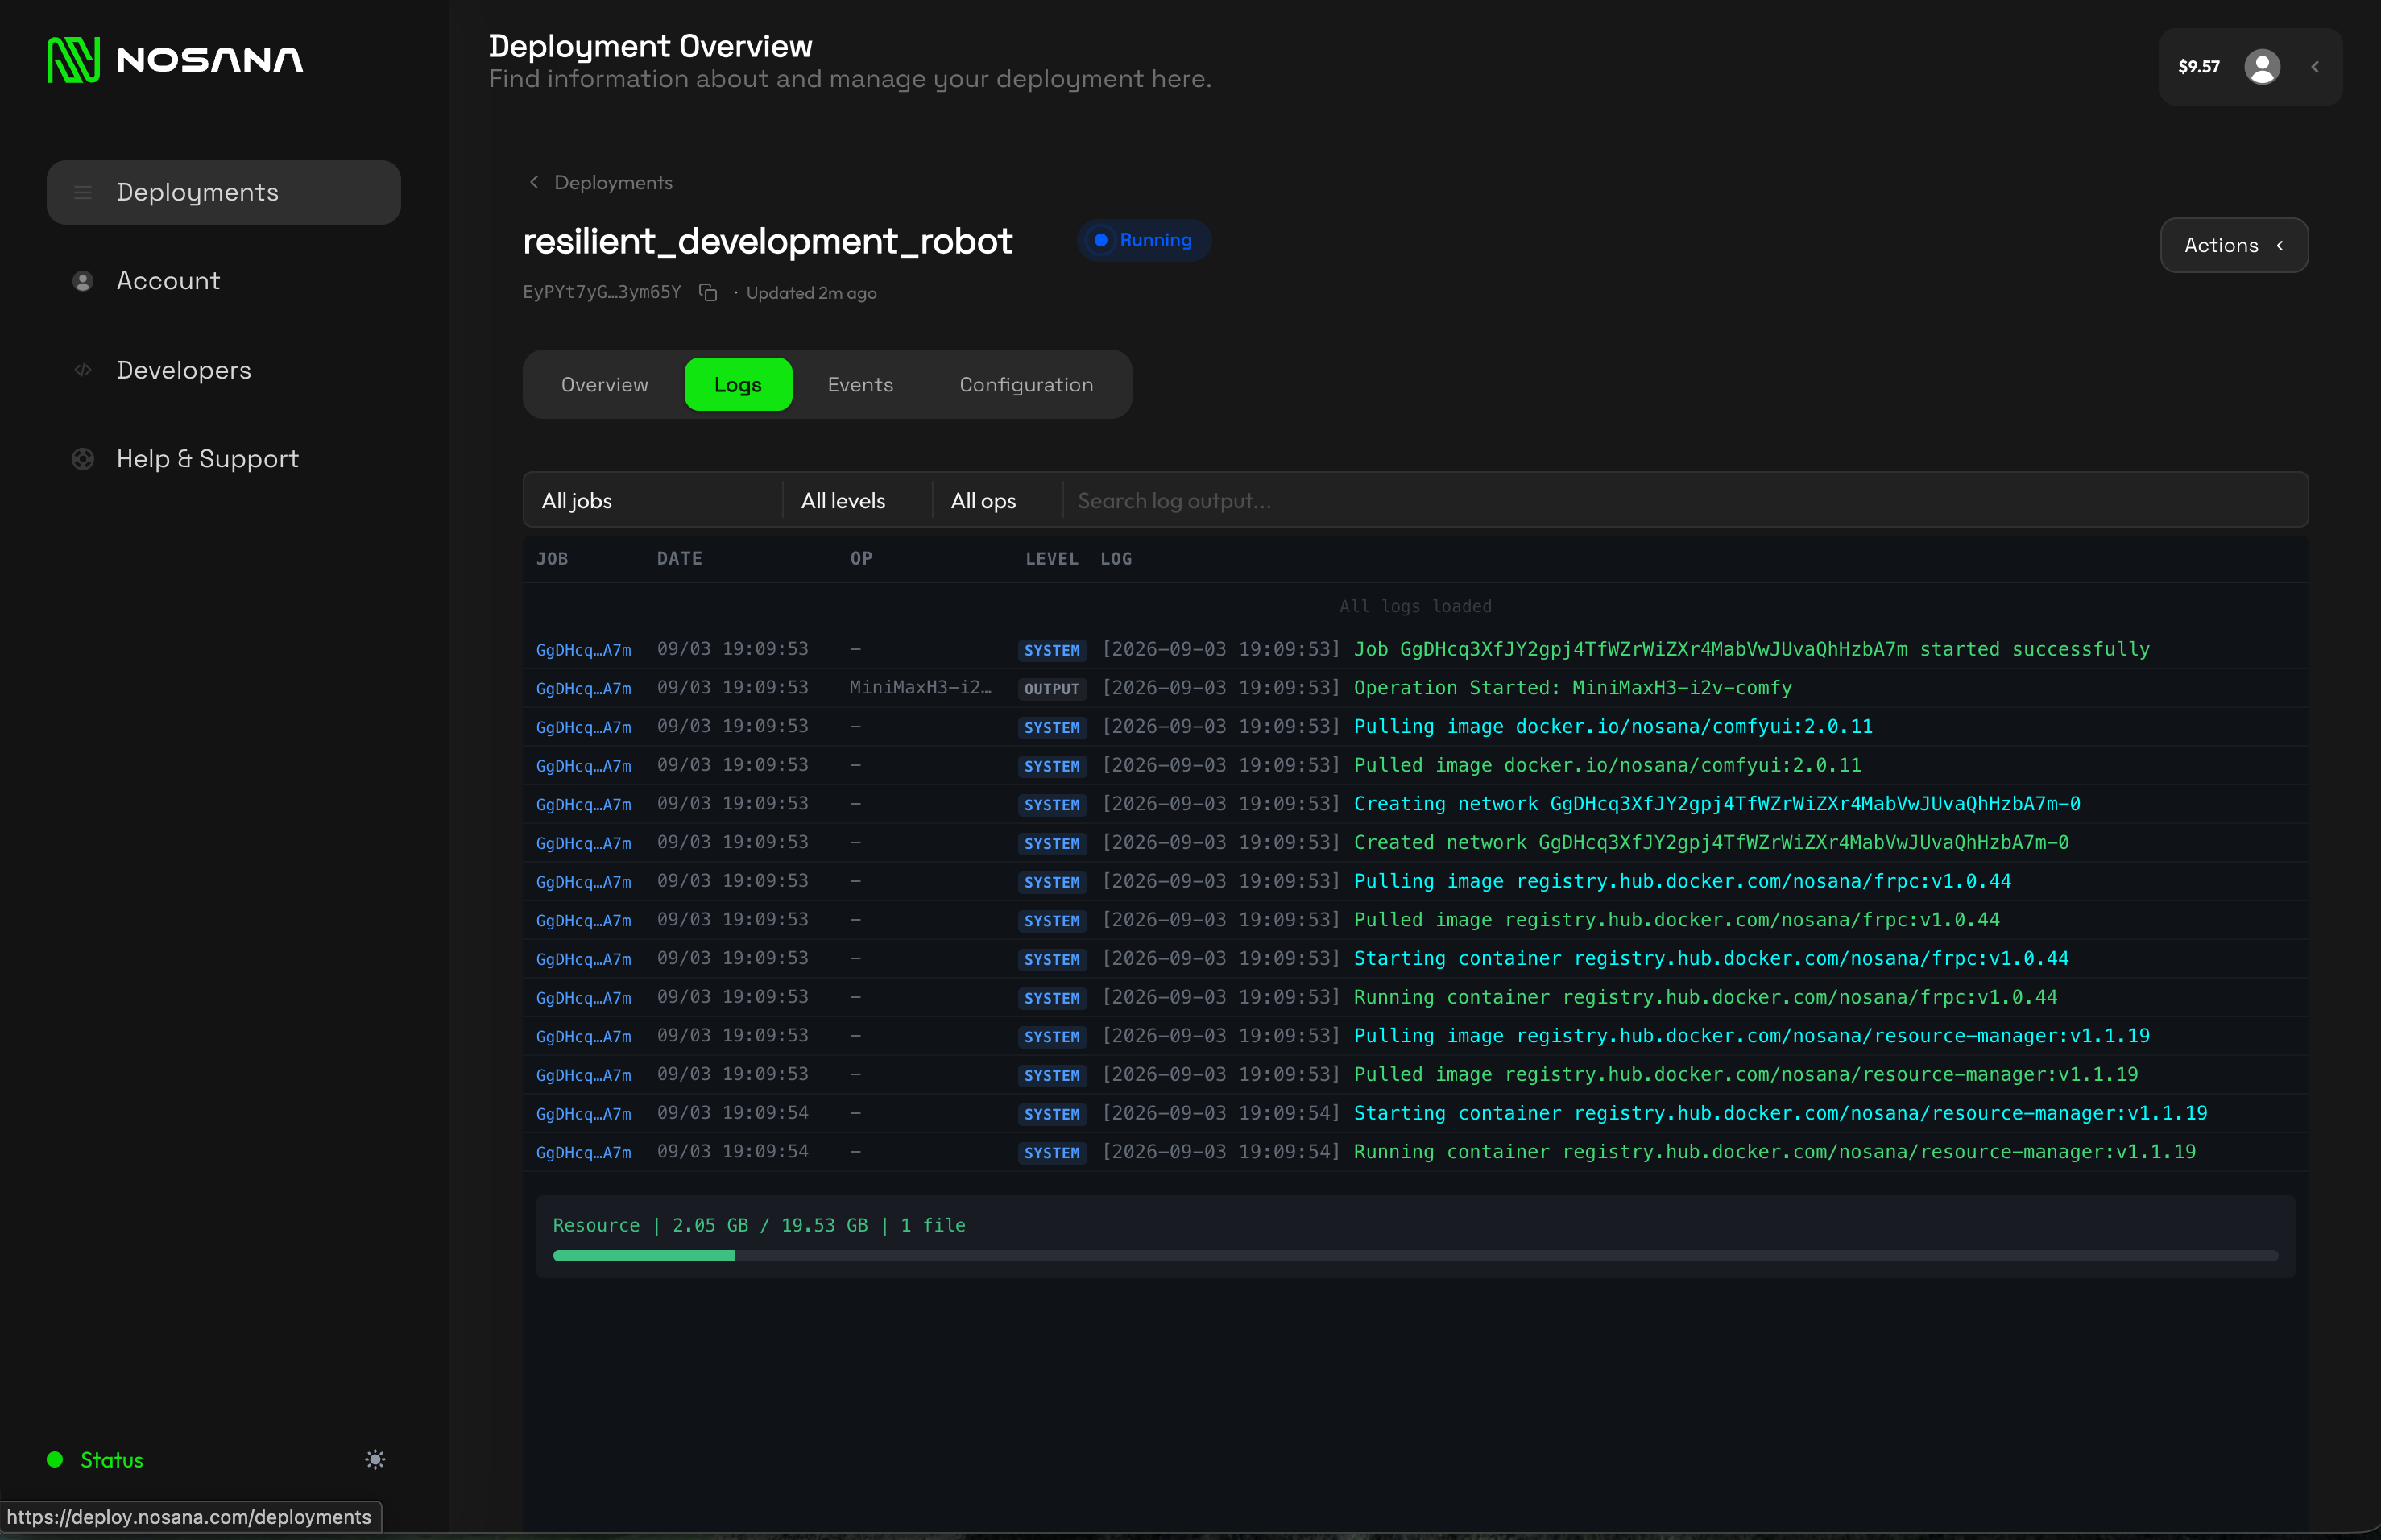The height and width of the screenshot is (1540, 2381).
Task: Open Account in the sidebar
Action: (224, 281)
